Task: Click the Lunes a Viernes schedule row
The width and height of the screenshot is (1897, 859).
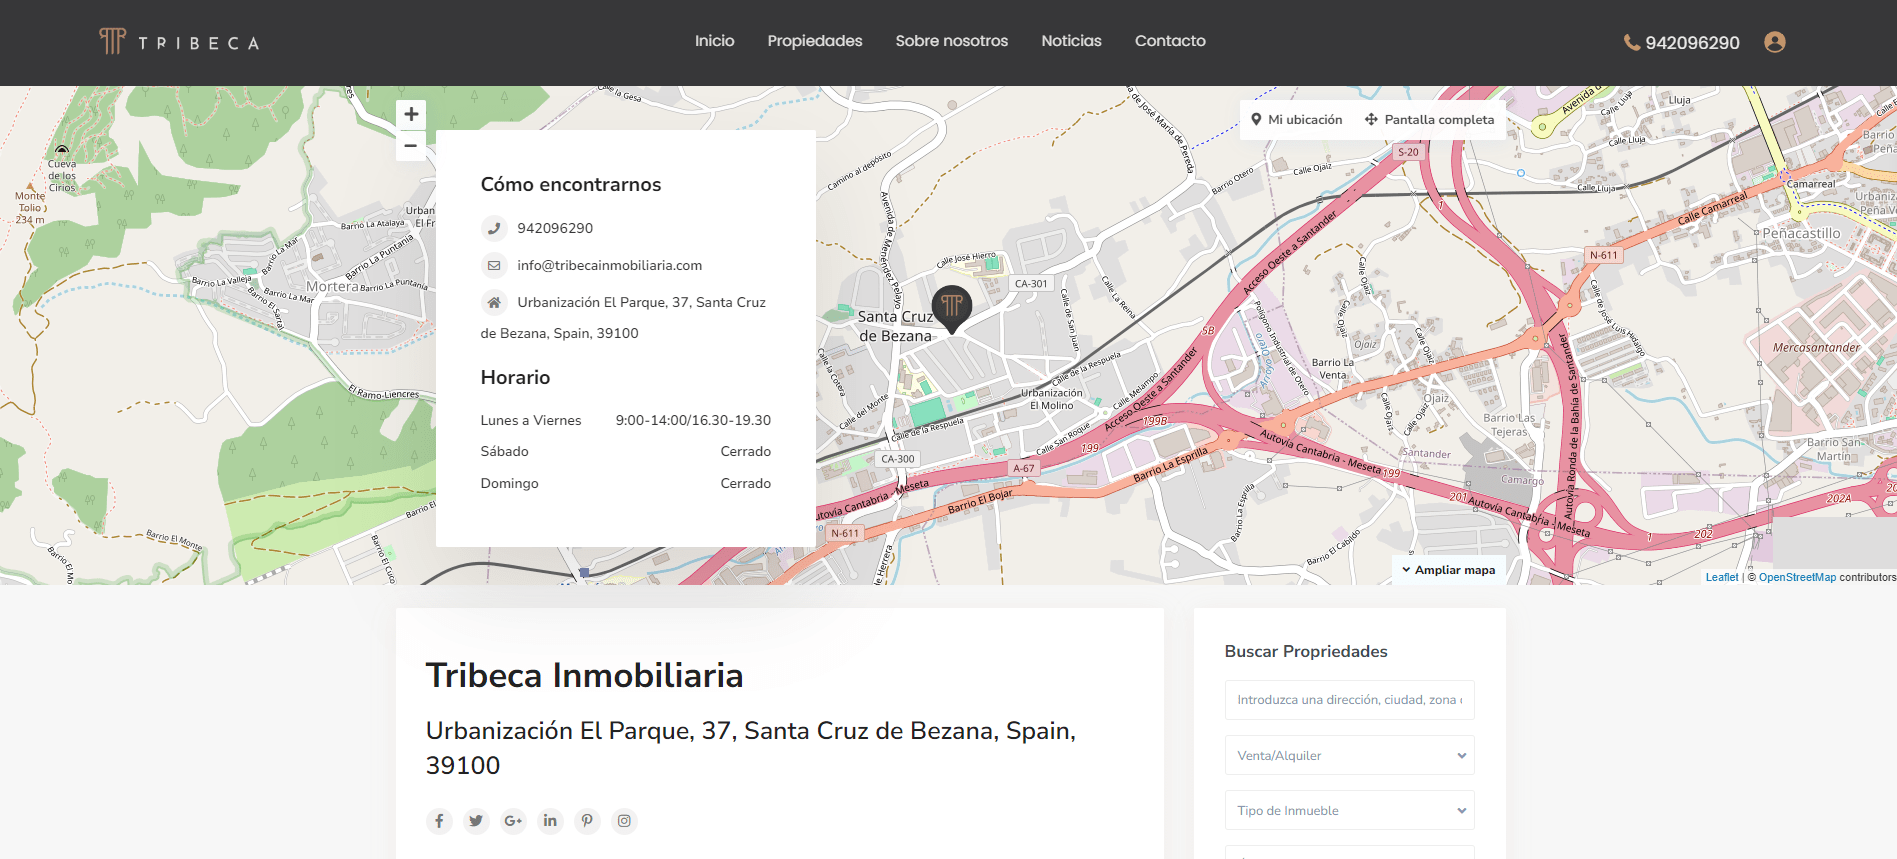Action: point(626,420)
